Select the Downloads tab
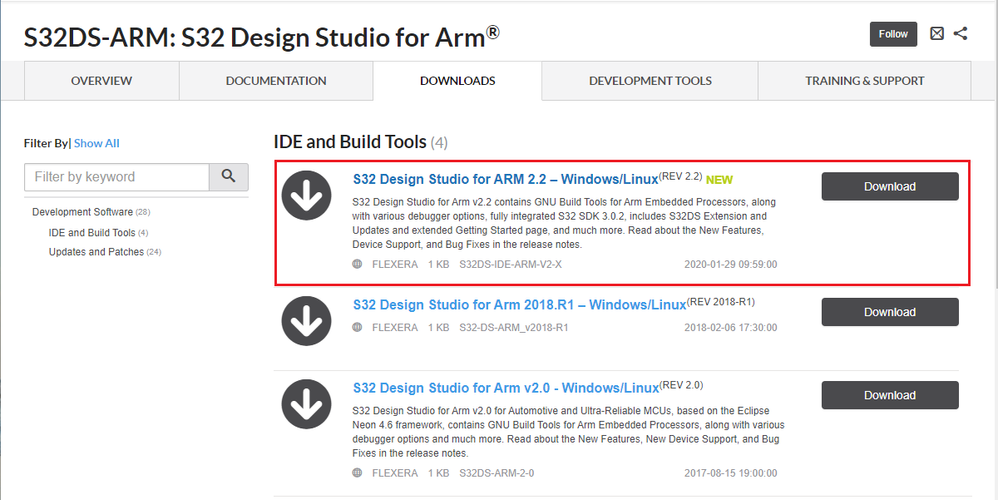The width and height of the screenshot is (998, 500). click(458, 81)
